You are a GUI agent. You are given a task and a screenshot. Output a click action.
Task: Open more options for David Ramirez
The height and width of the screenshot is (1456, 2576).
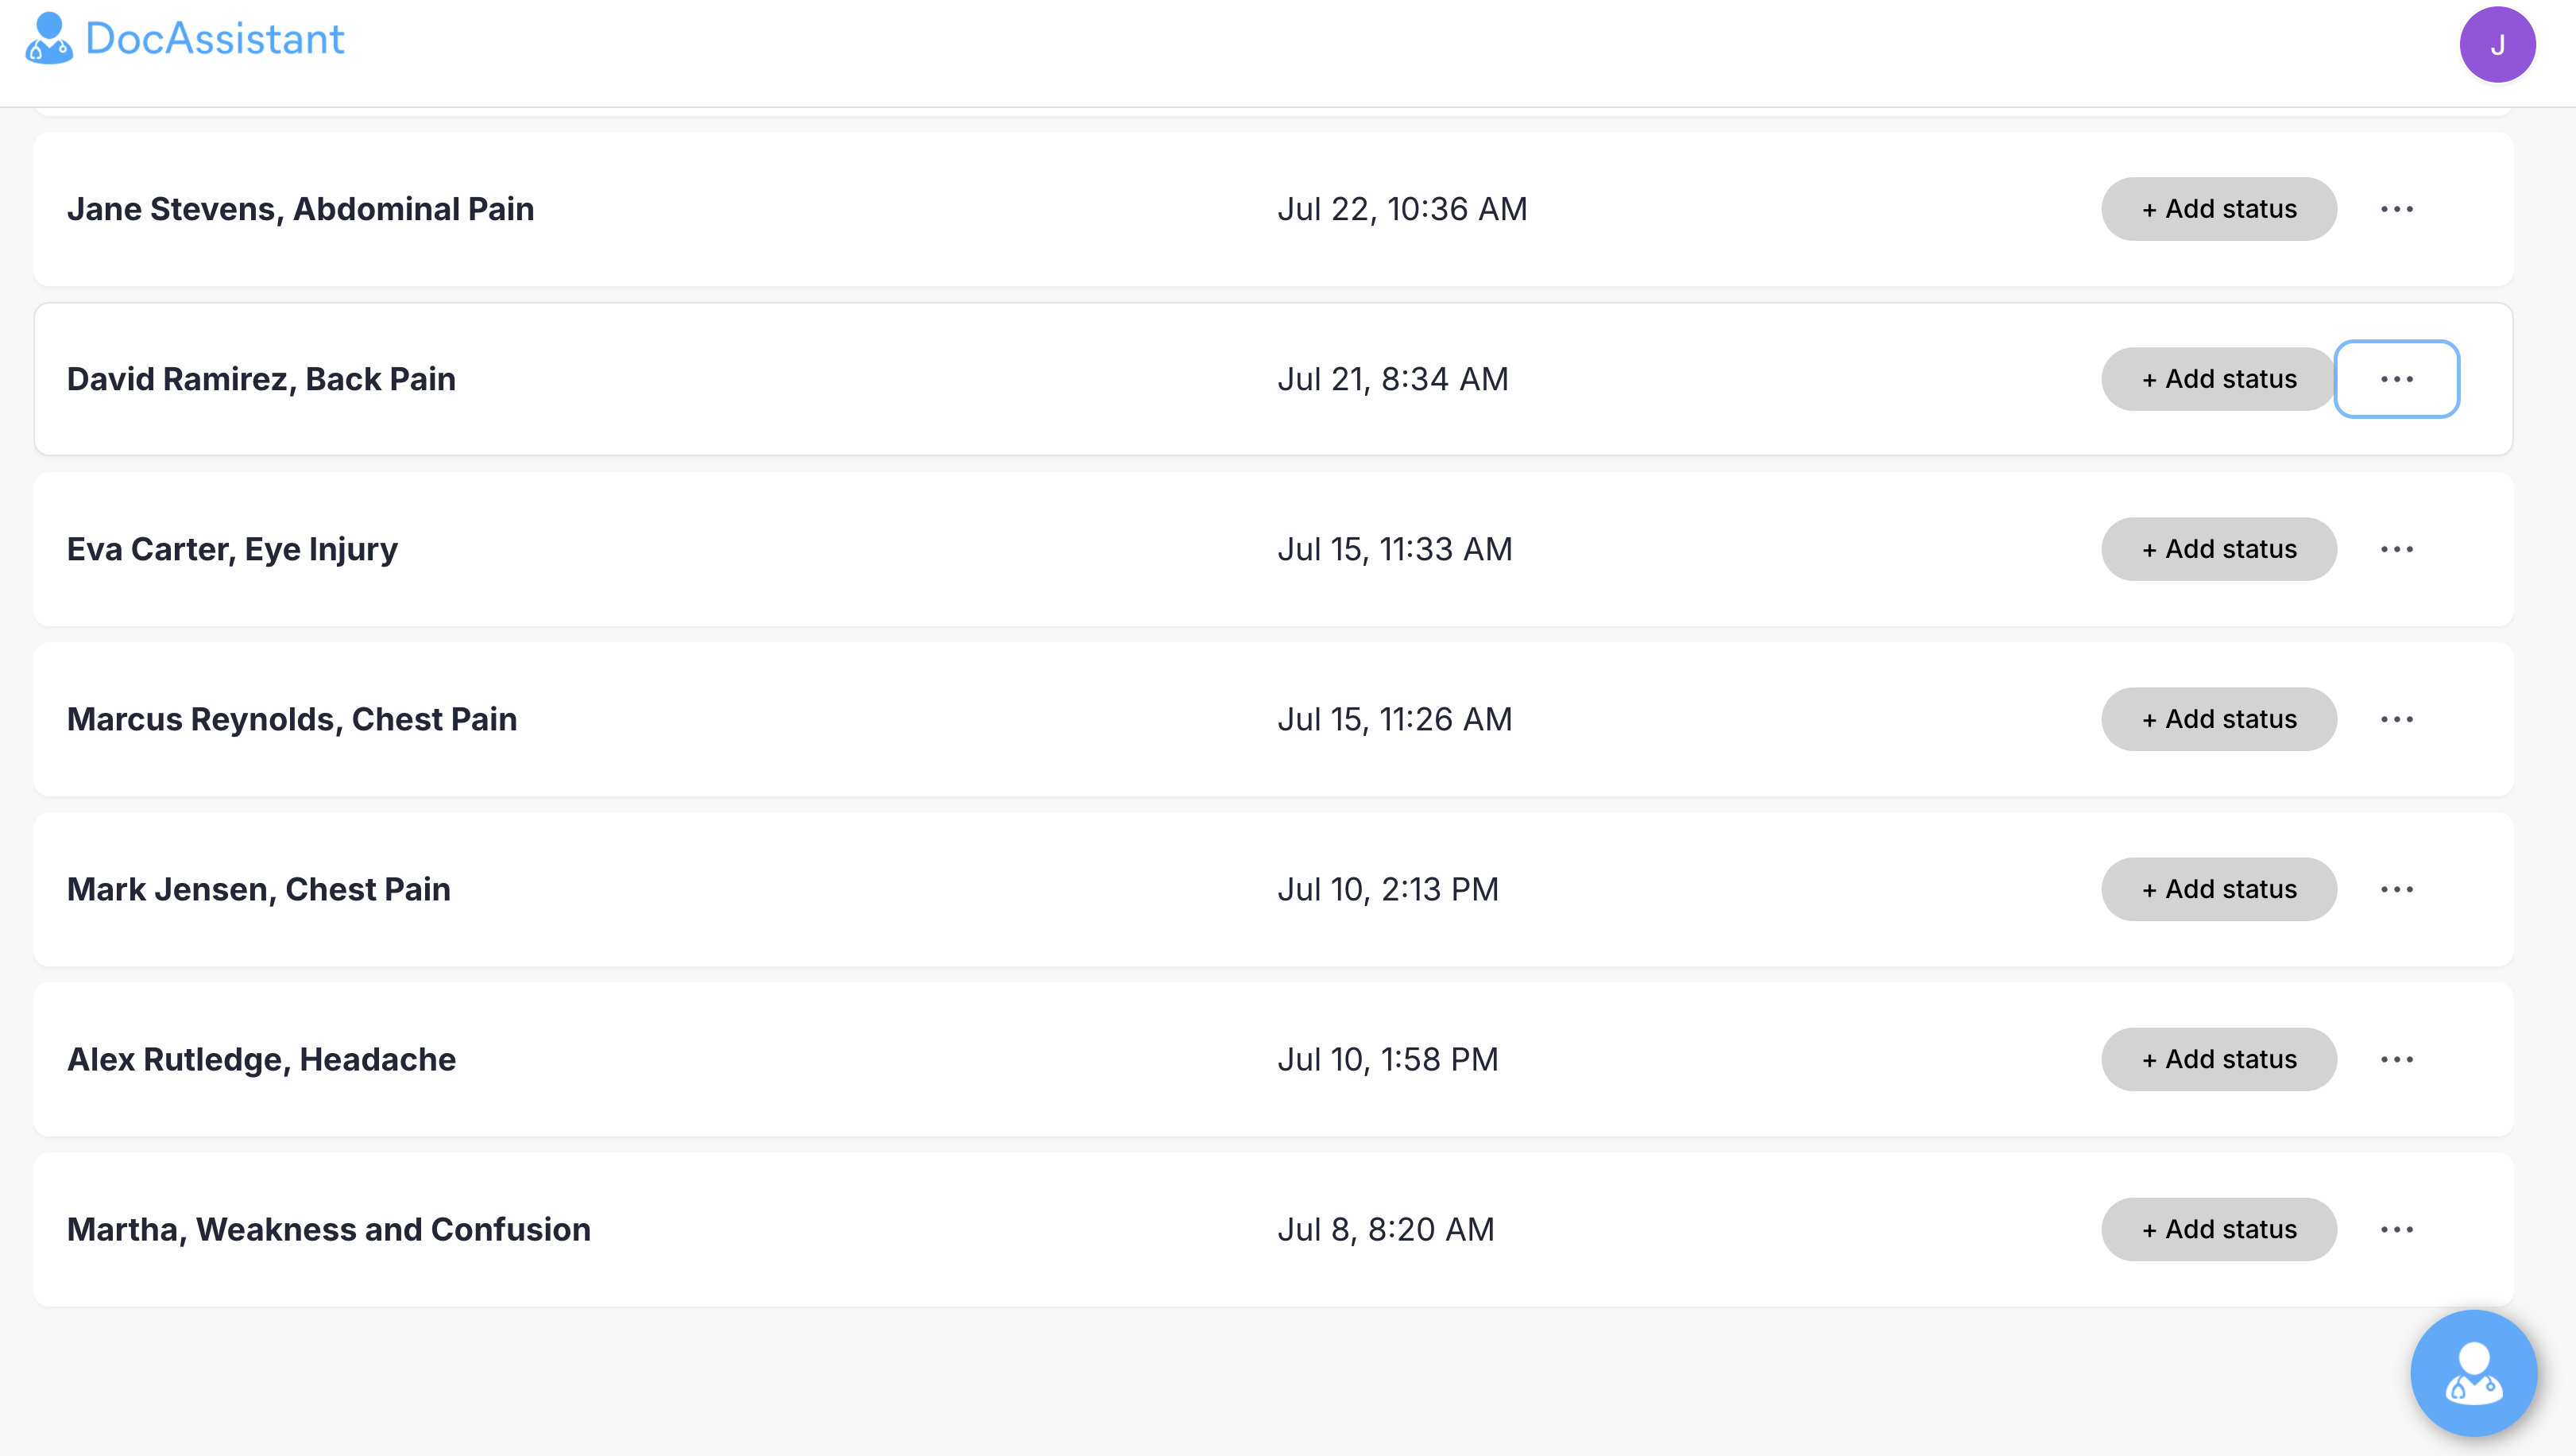coord(2396,379)
